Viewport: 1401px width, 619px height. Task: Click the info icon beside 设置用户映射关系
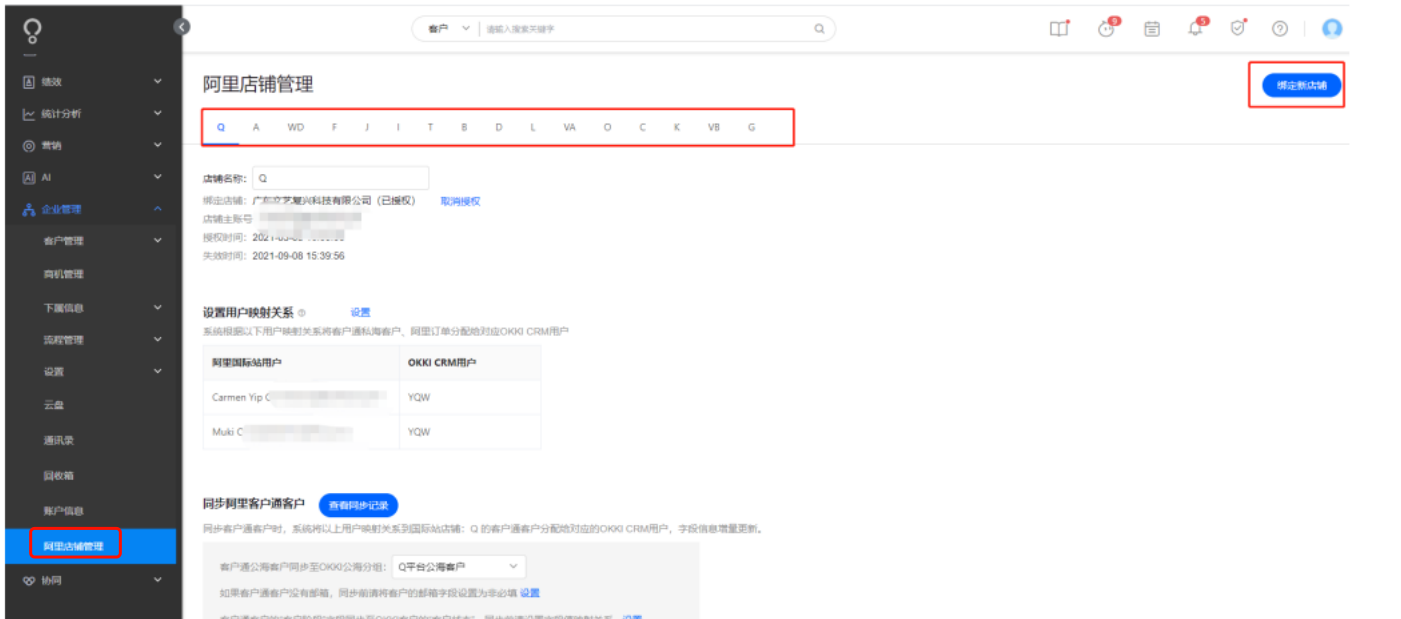tap(302, 313)
